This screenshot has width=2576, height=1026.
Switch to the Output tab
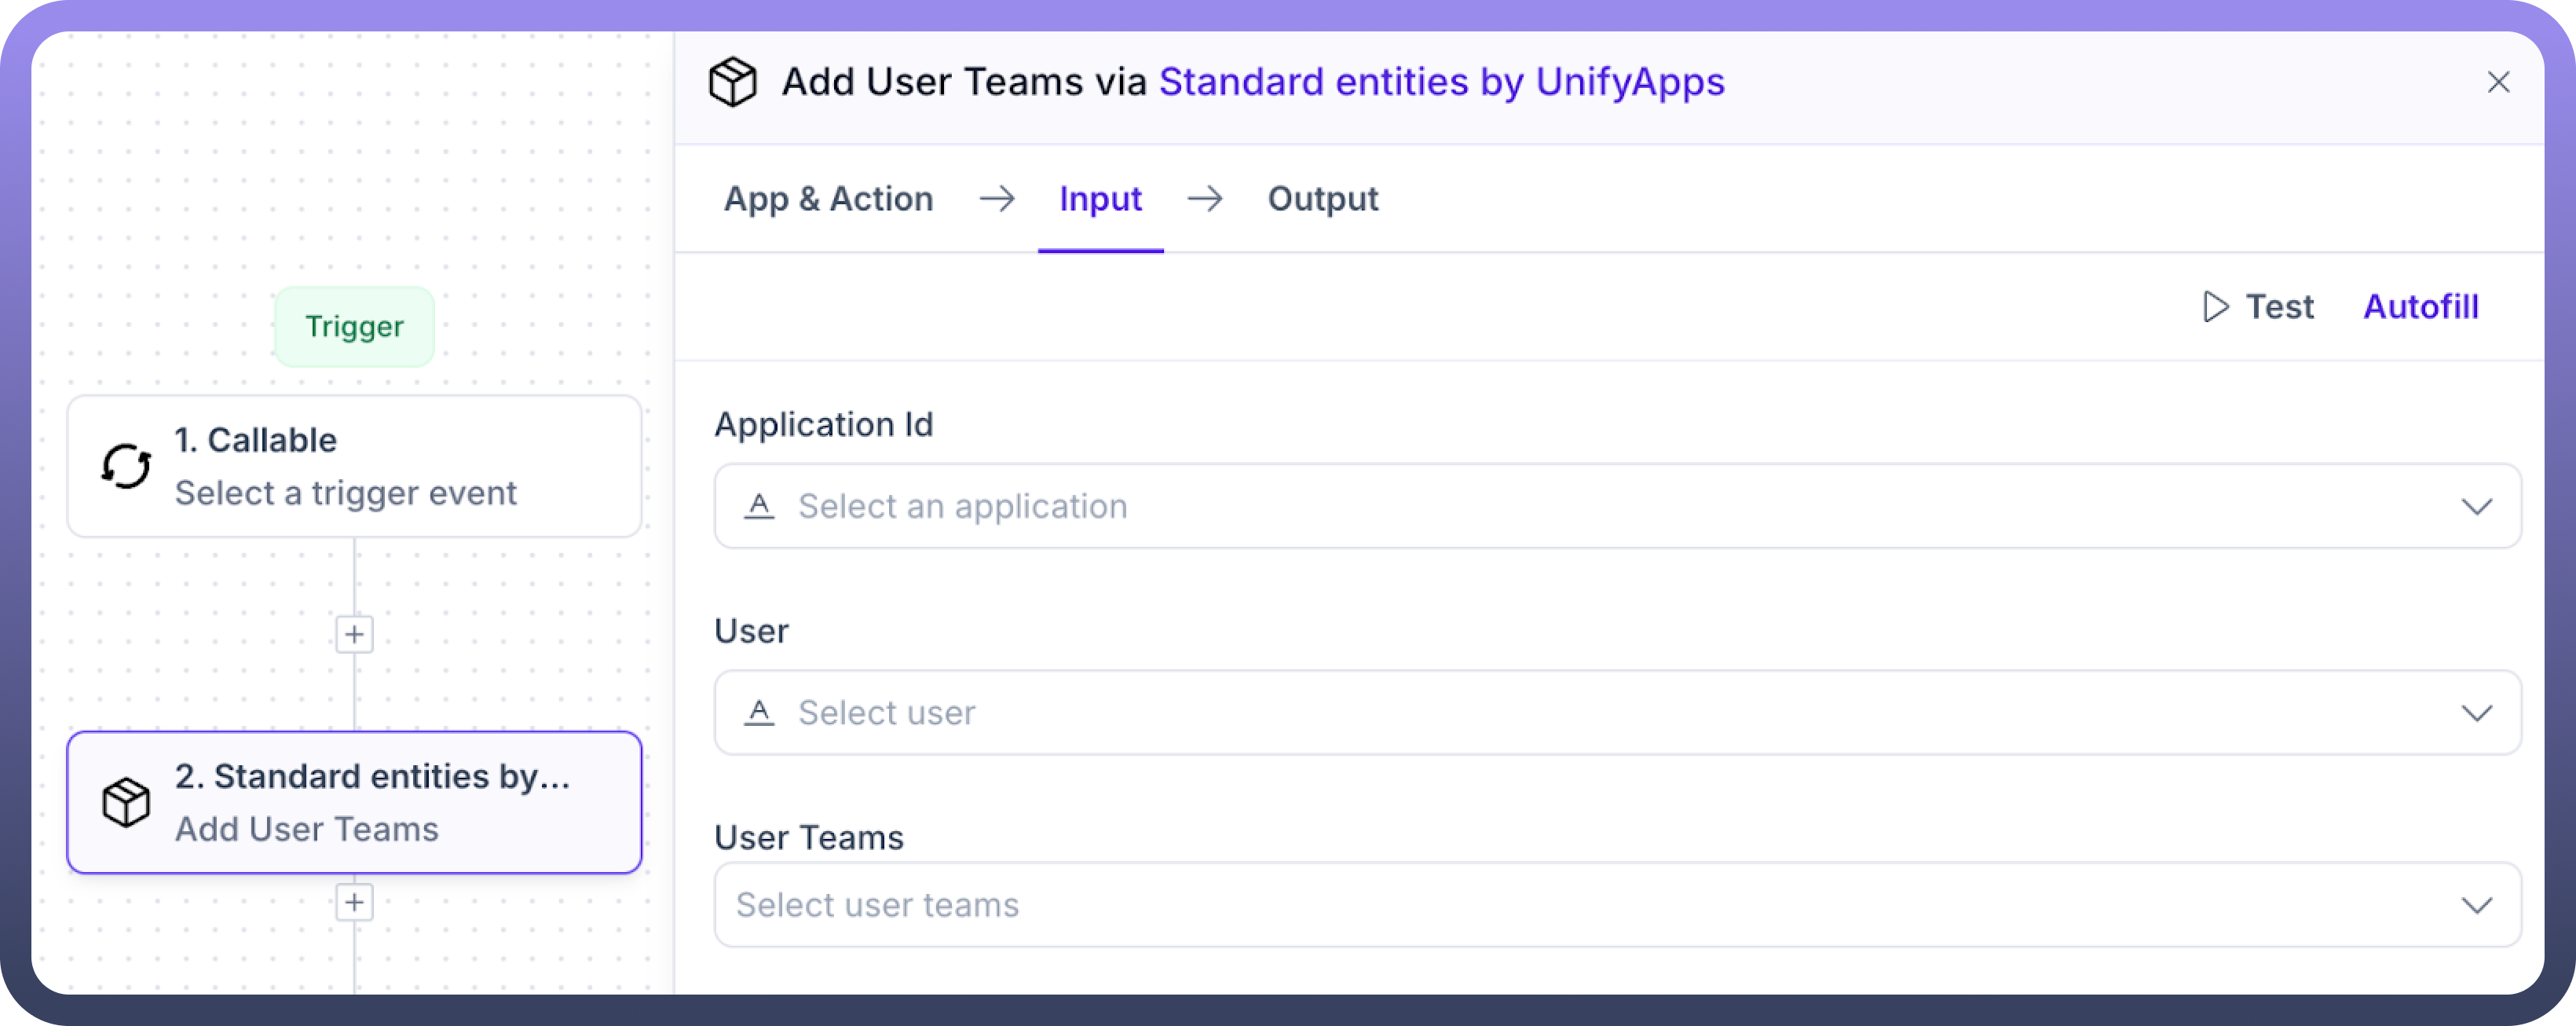coord(1322,199)
